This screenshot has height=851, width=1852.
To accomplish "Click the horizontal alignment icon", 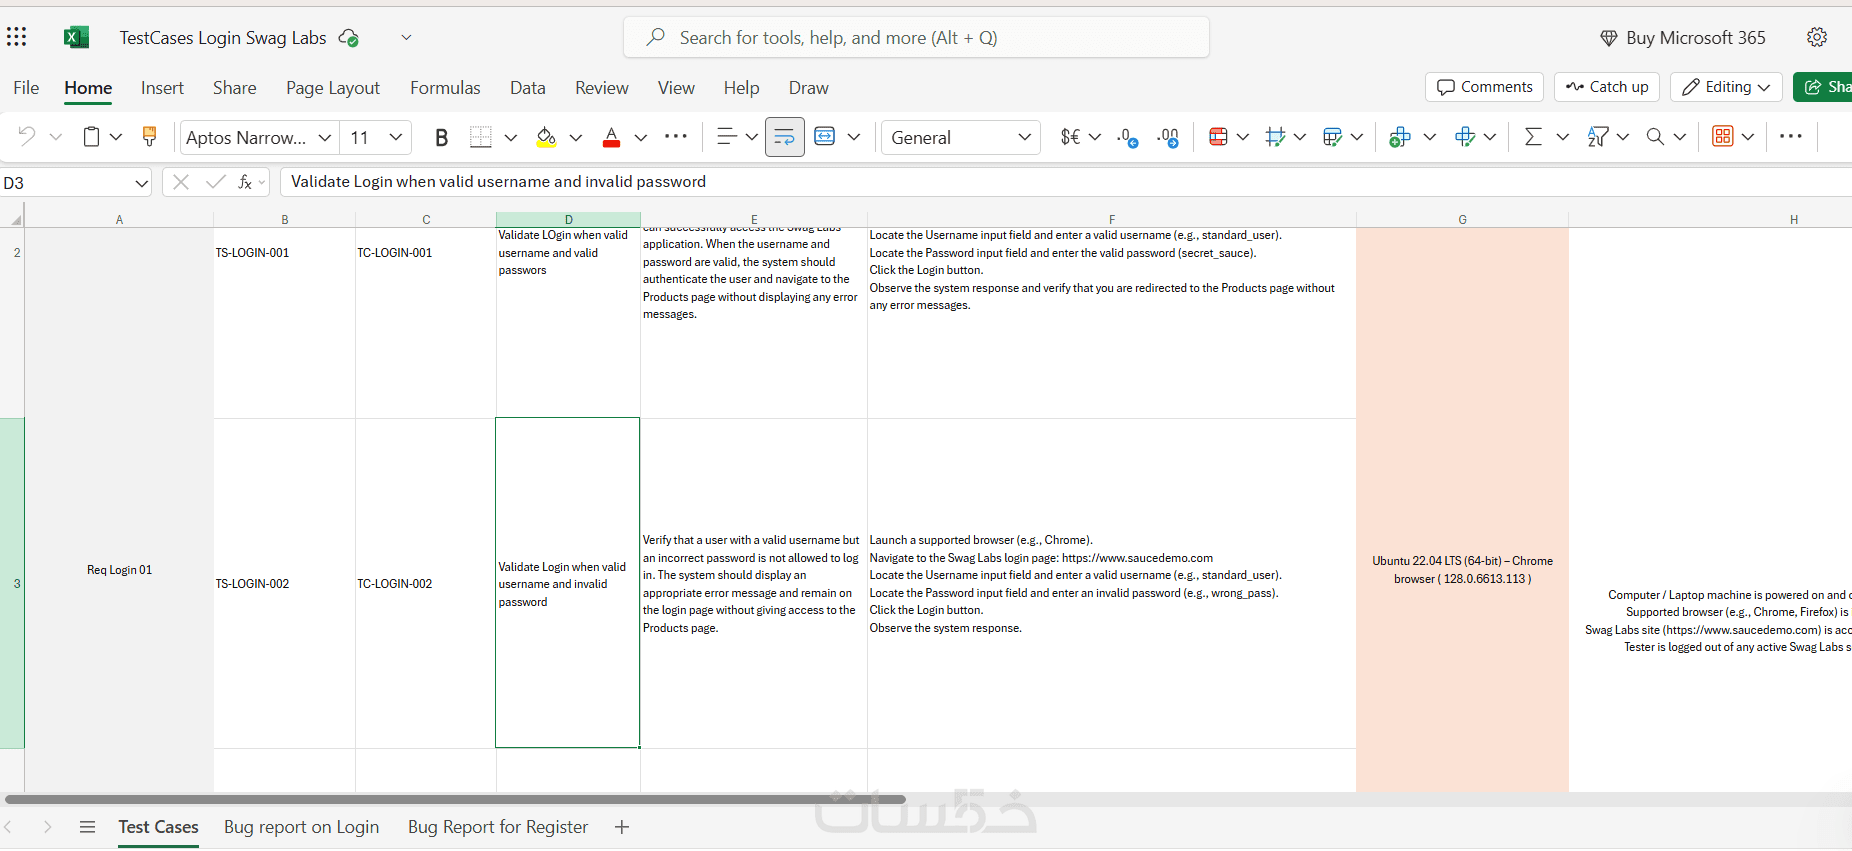I will [x=727, y=137].
